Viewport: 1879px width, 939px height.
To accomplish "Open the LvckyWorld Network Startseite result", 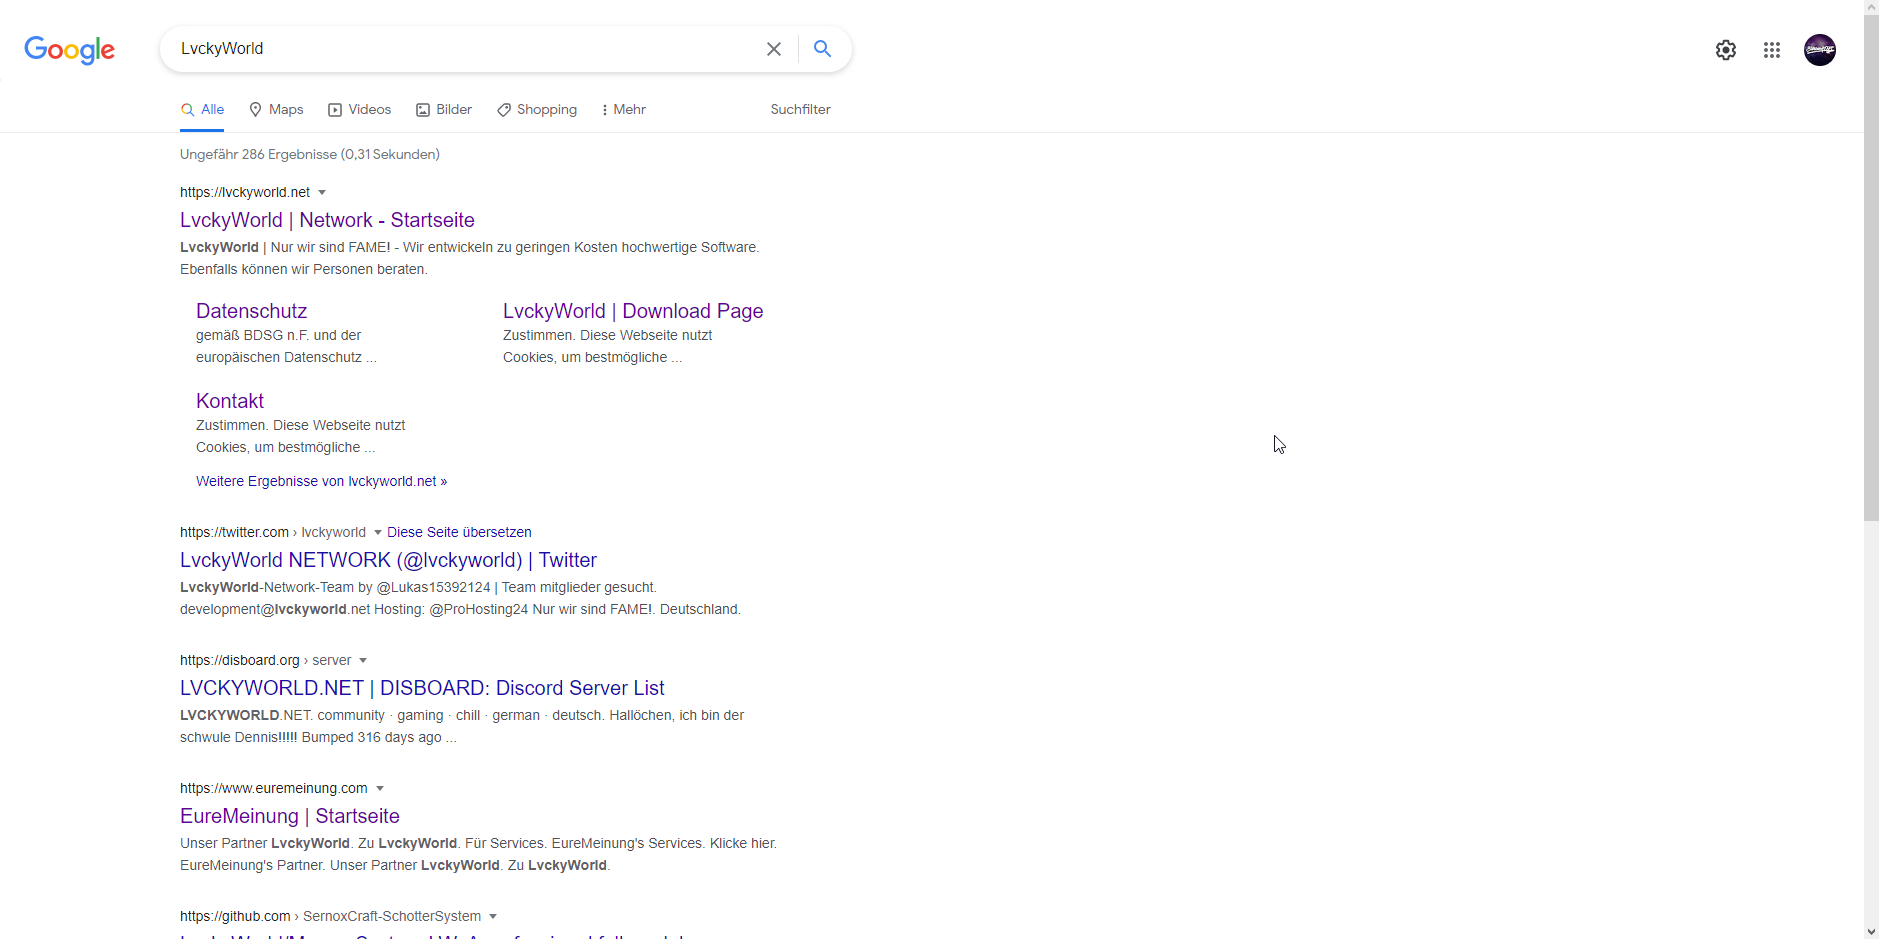I will pyautogui.click(x=327, y=220).
